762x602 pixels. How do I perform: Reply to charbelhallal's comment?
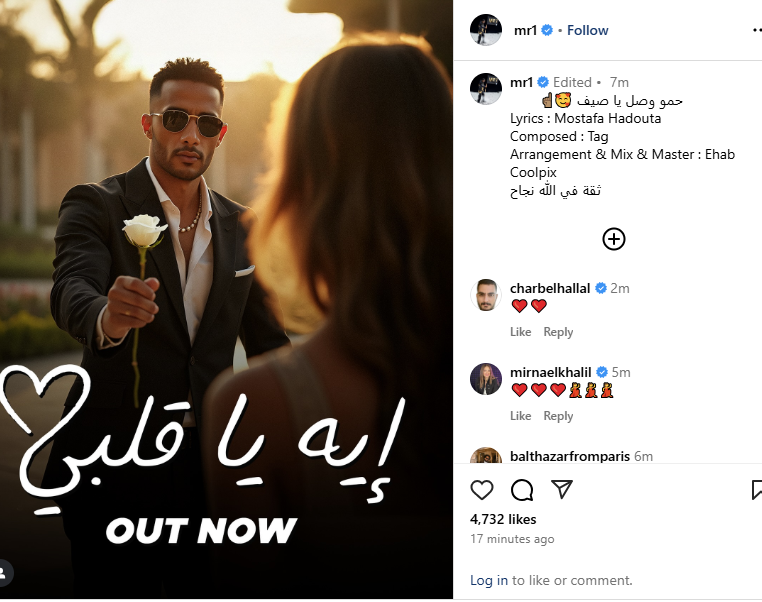[558, 332]
